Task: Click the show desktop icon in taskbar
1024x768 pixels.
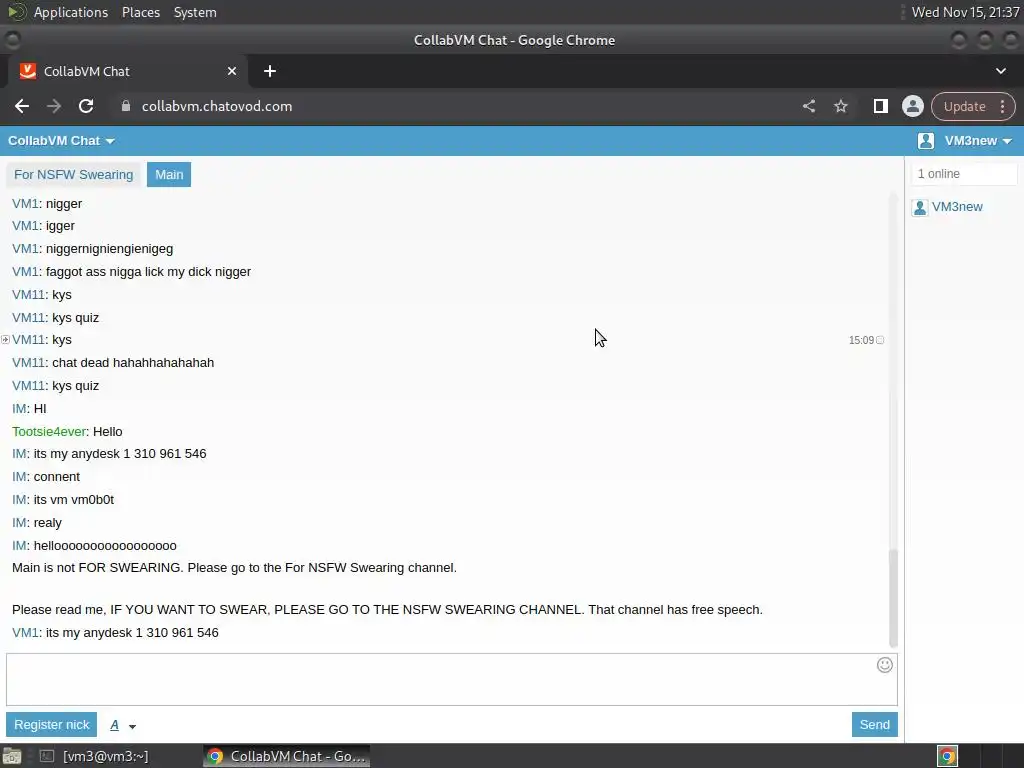Action: click(12, 756)
